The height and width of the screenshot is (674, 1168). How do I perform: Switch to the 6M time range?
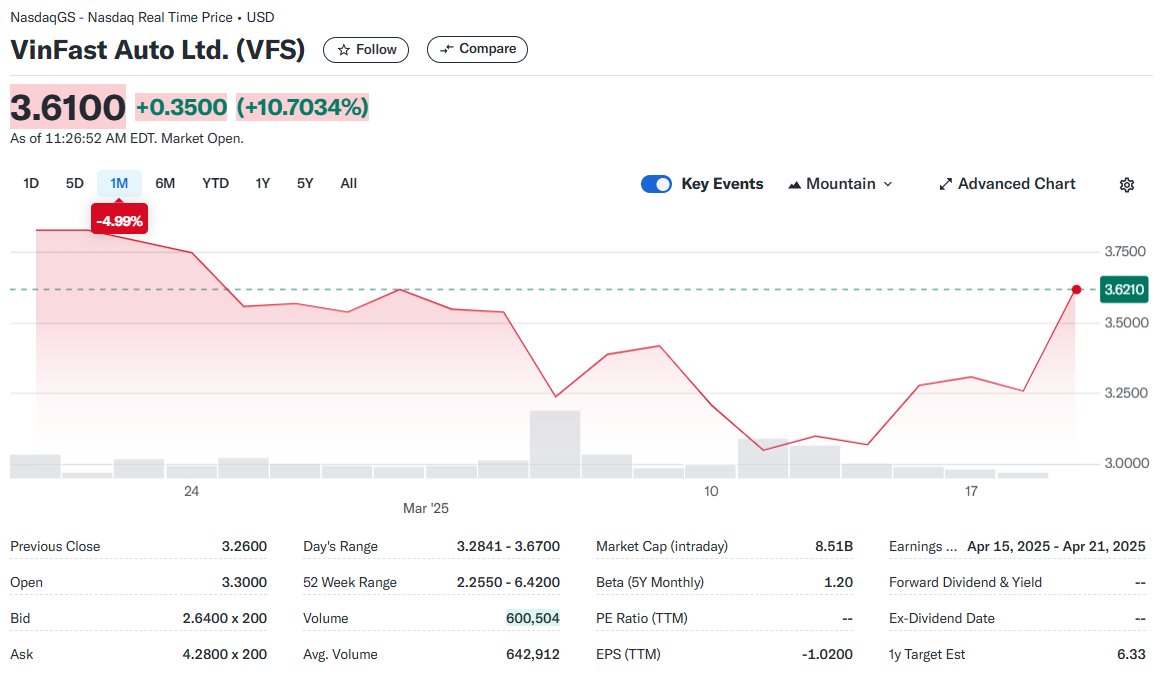[x=165, y=183]
